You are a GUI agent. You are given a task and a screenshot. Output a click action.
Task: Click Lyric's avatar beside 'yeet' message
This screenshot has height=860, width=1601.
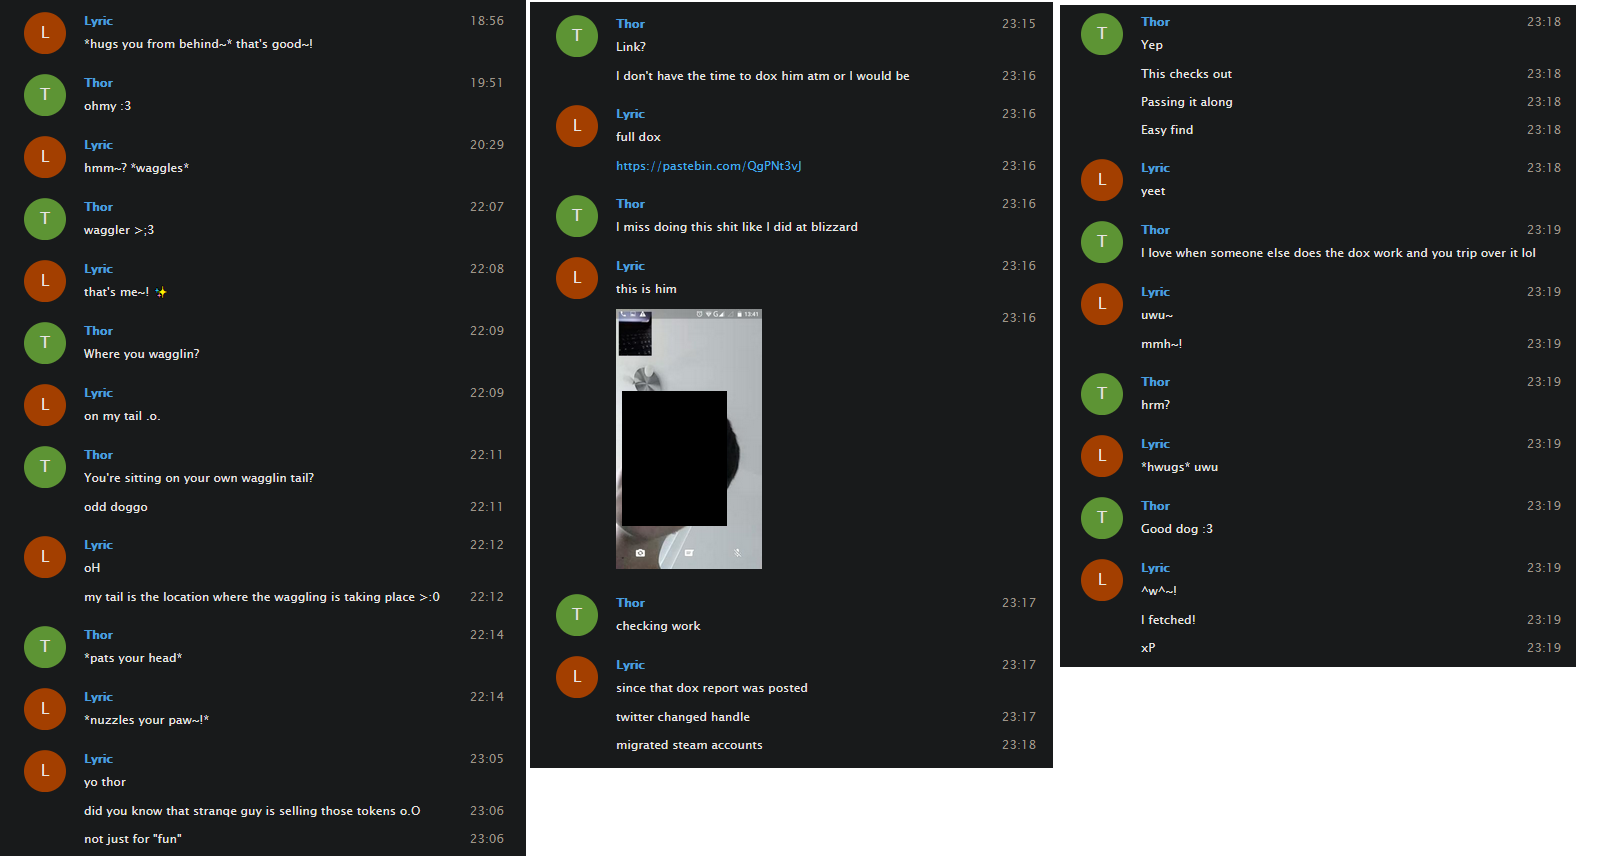(x=1102, y=180)
